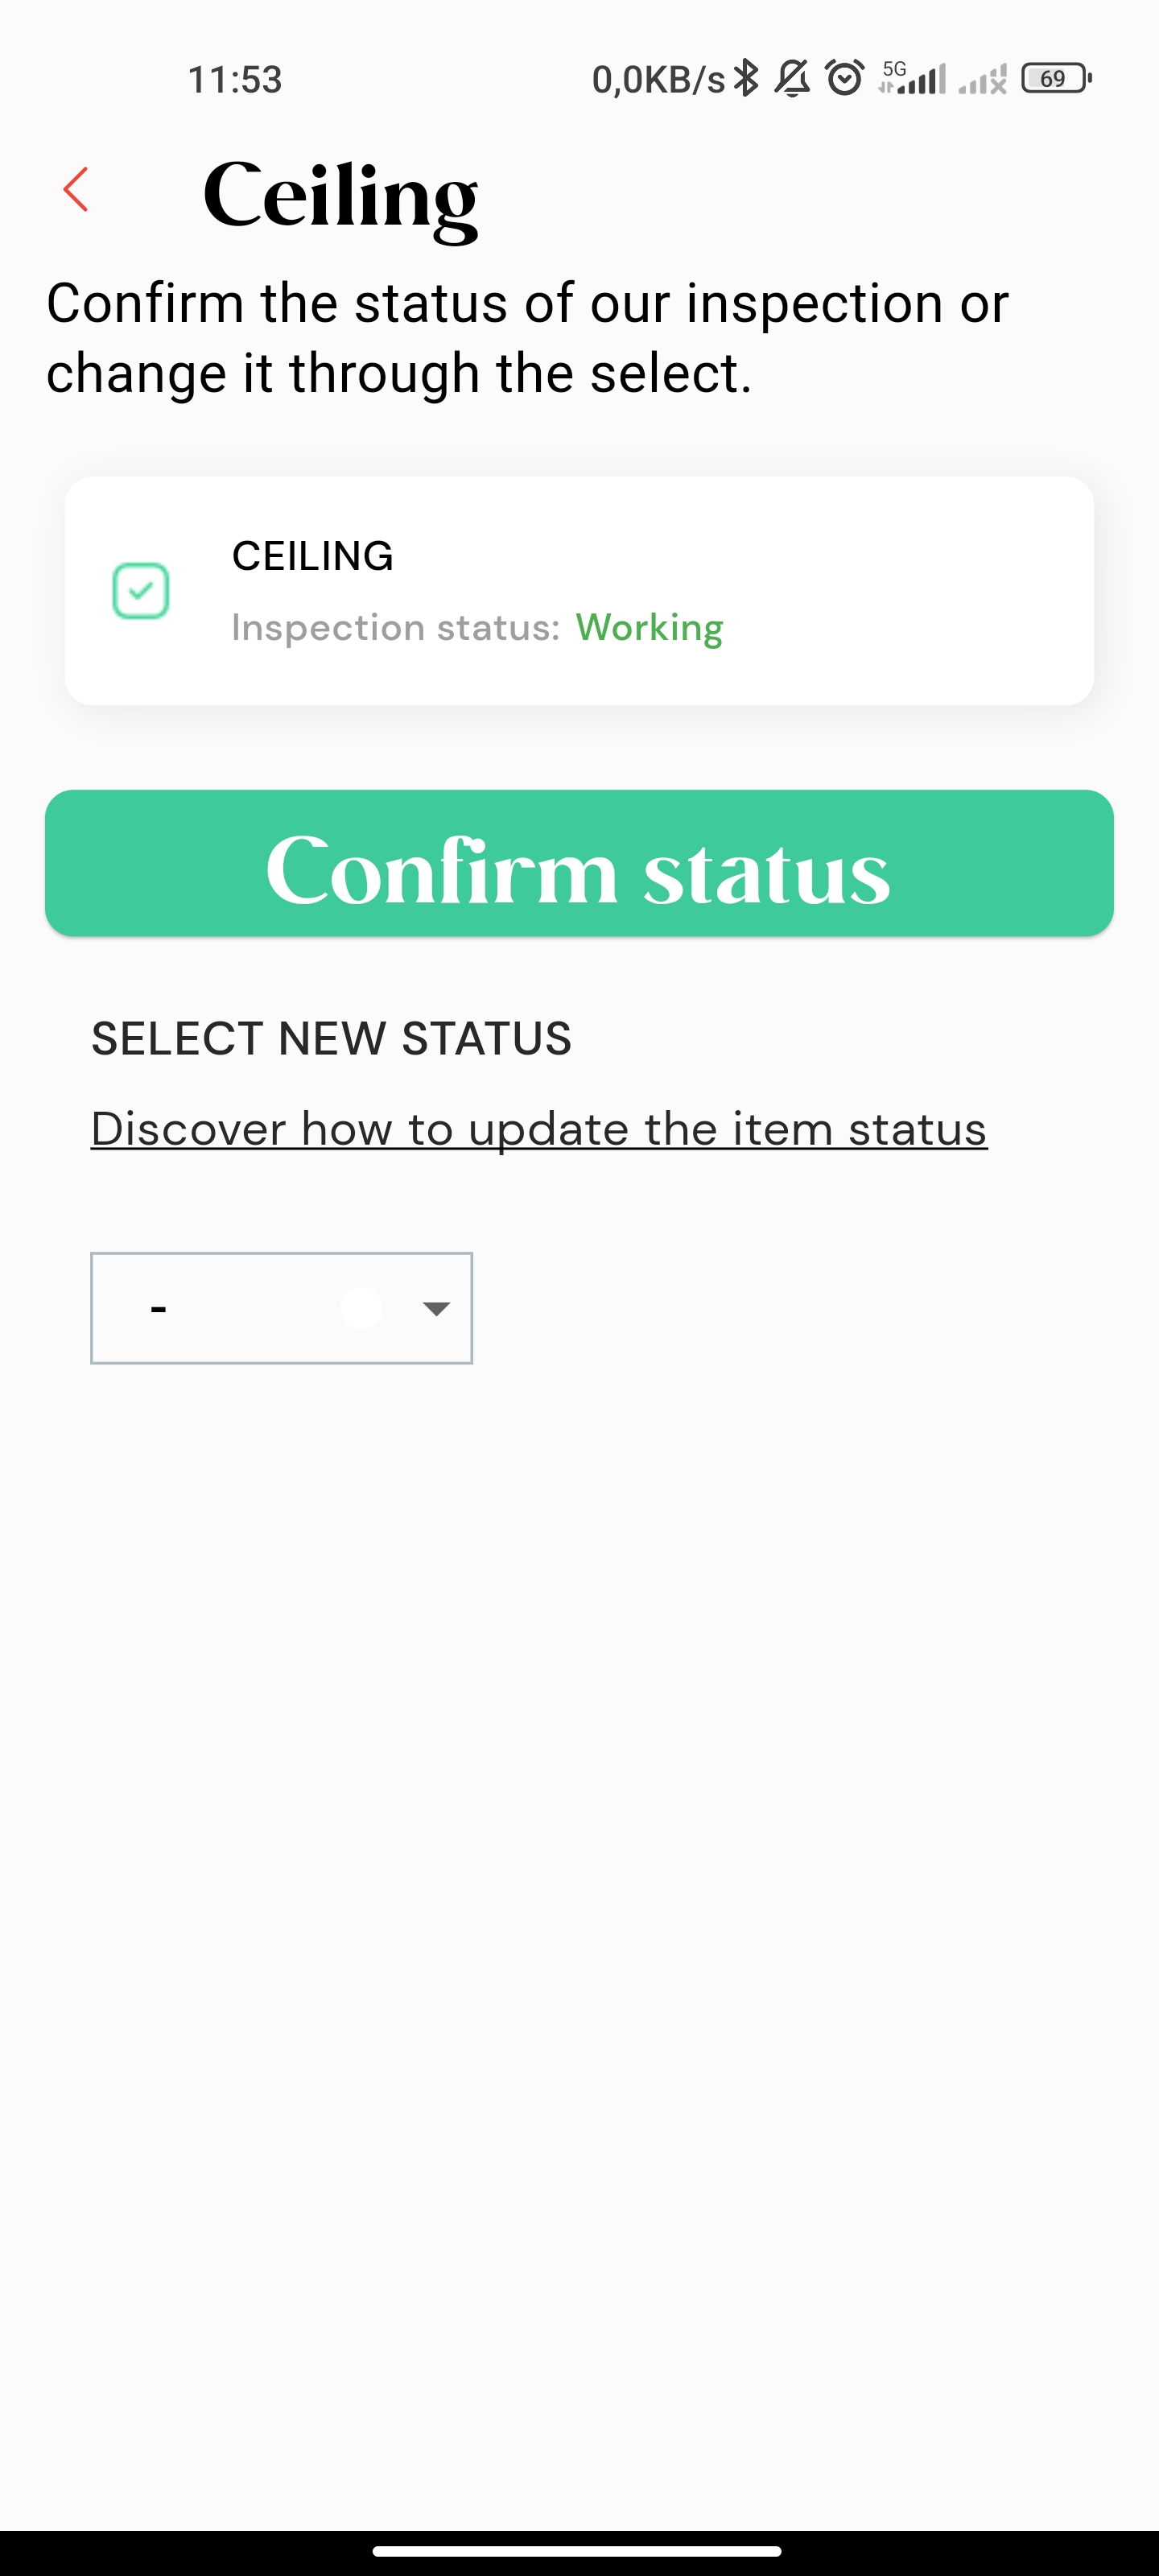1159x2576 pixels.
Task: Tap the green Working status text
Action: (649, 628)
